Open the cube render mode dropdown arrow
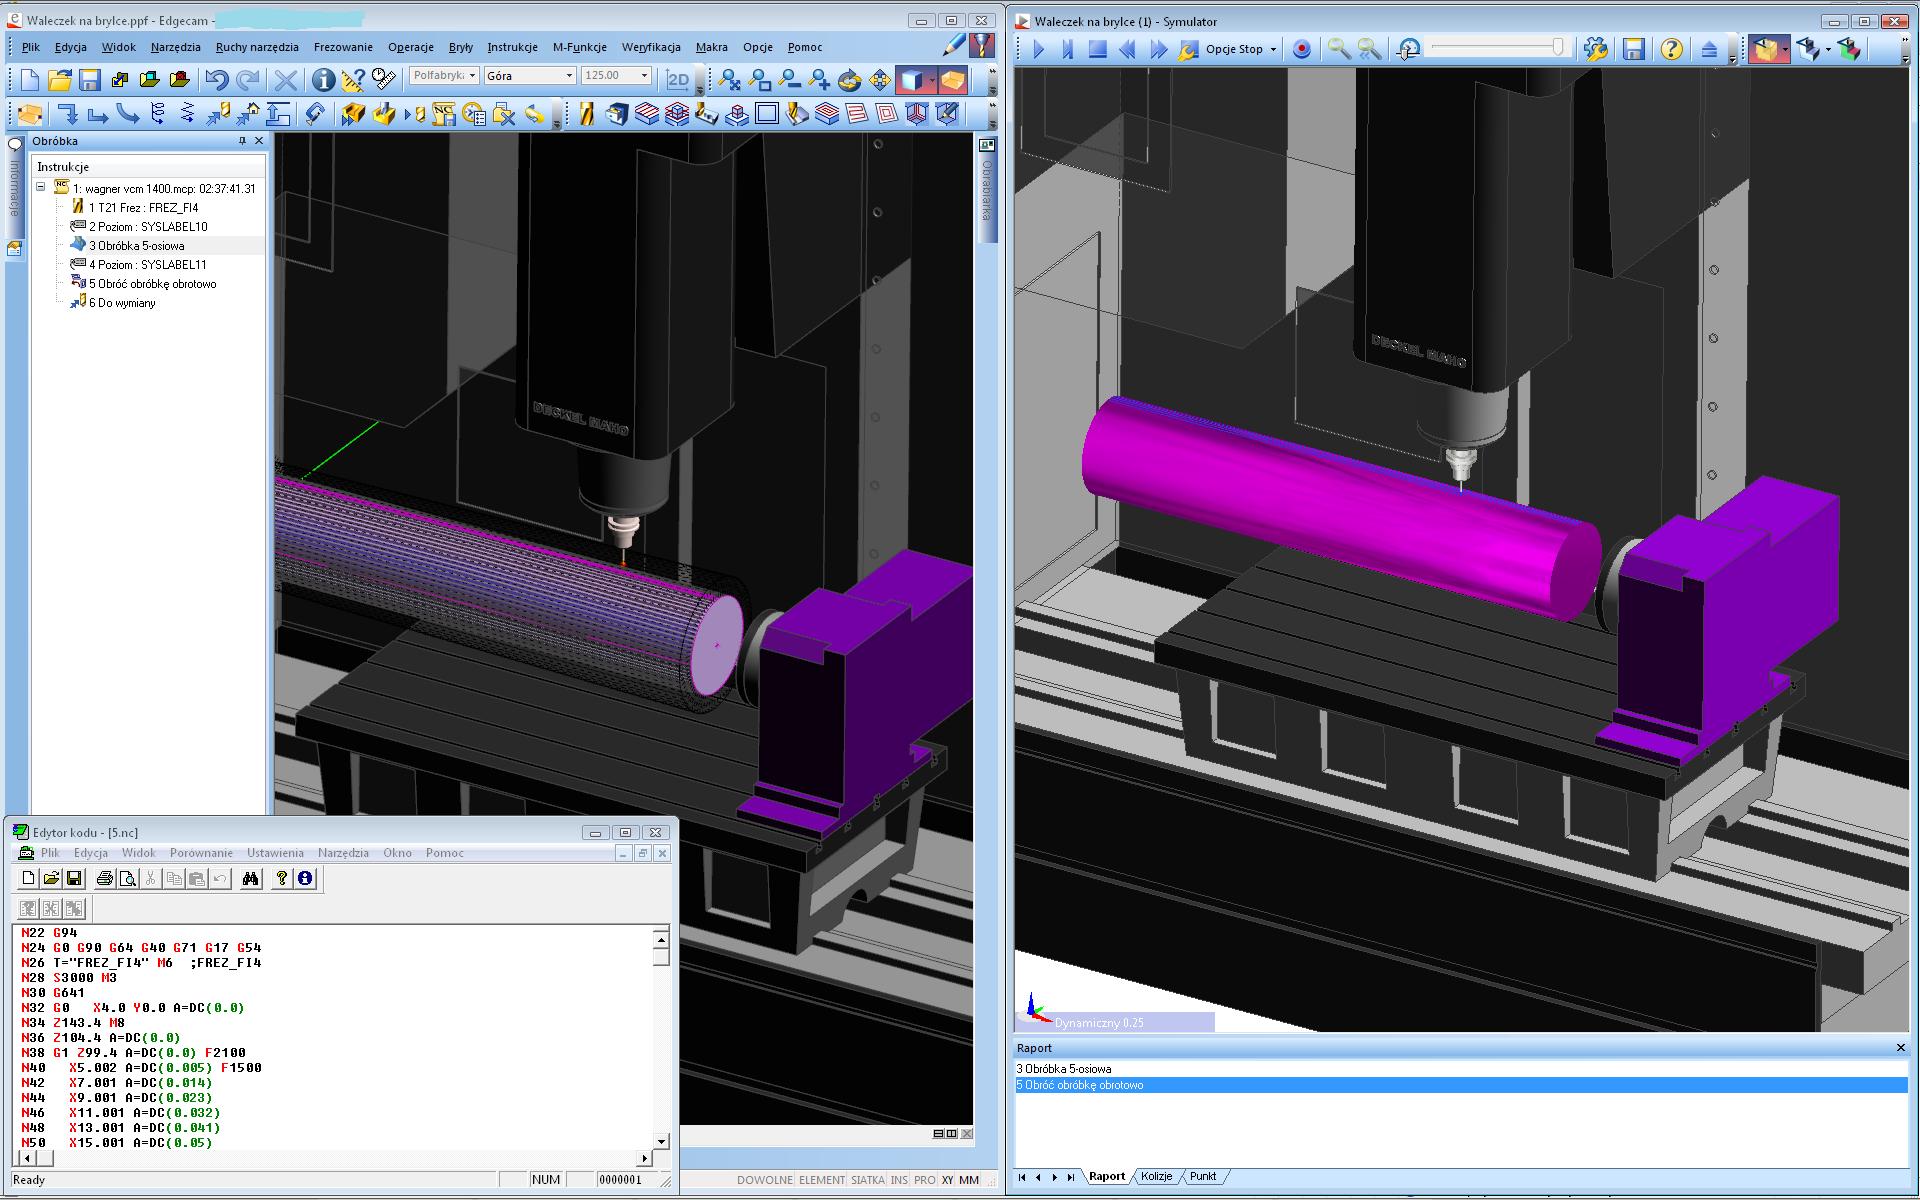This screenshot has height=1200, width=1920. tap(931, 80)
